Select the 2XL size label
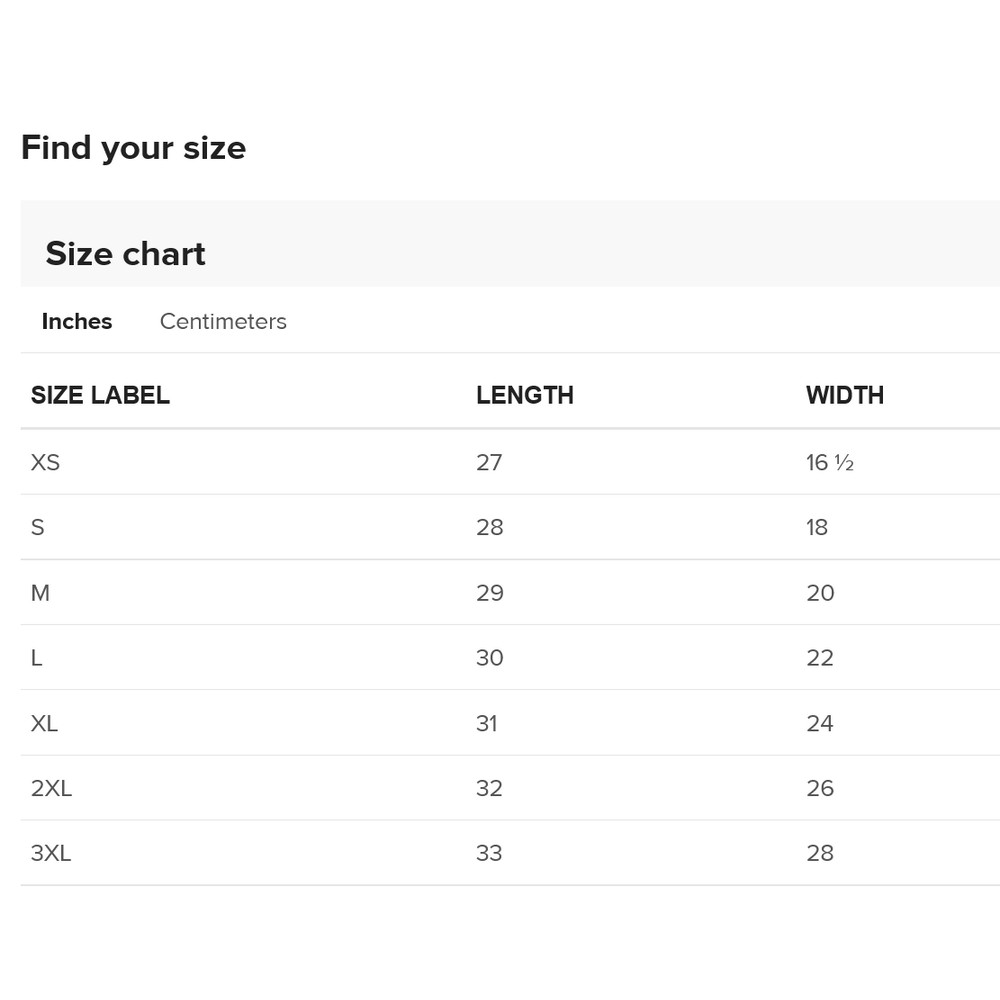 pyautogui.click(x=51, y=788)
